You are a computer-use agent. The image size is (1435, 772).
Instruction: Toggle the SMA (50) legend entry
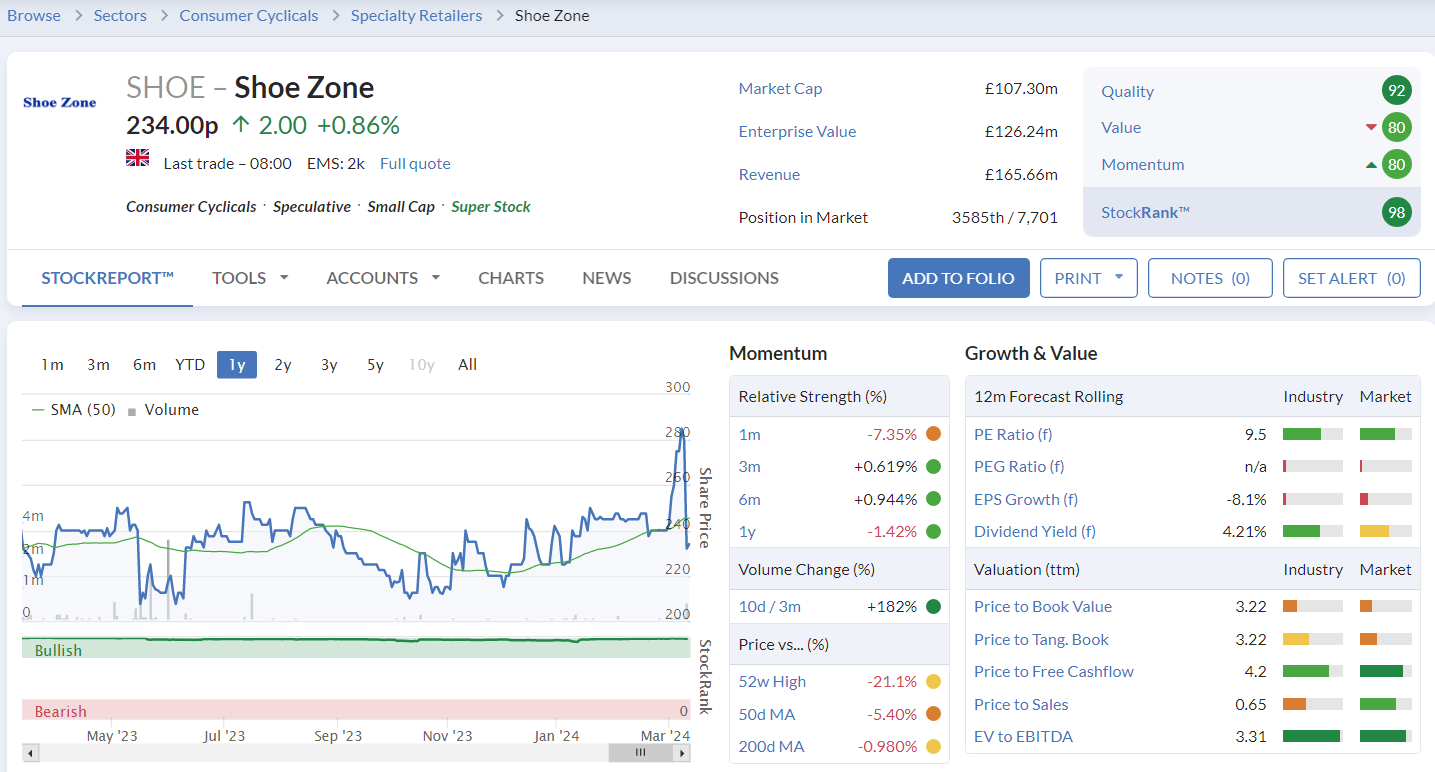pos(72,410)
